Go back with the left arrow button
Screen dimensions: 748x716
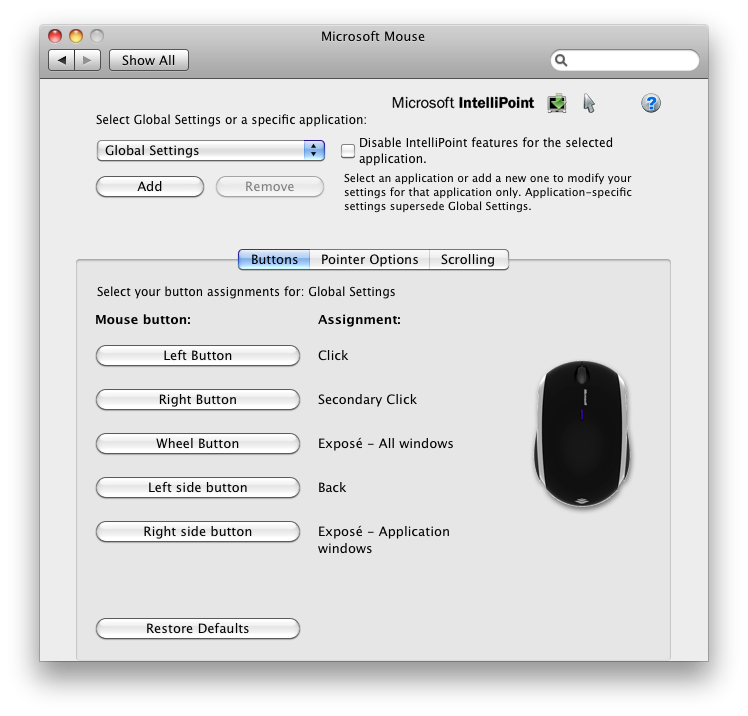coord(62,60)
